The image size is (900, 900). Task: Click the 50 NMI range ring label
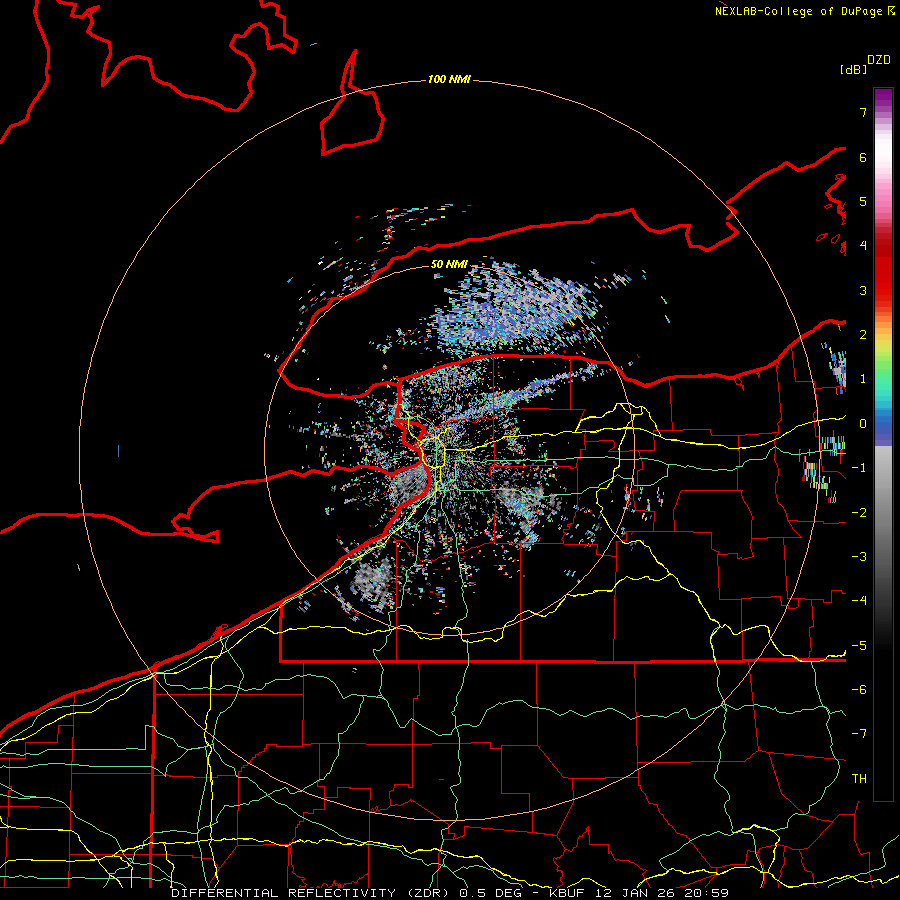pos(449,264)
